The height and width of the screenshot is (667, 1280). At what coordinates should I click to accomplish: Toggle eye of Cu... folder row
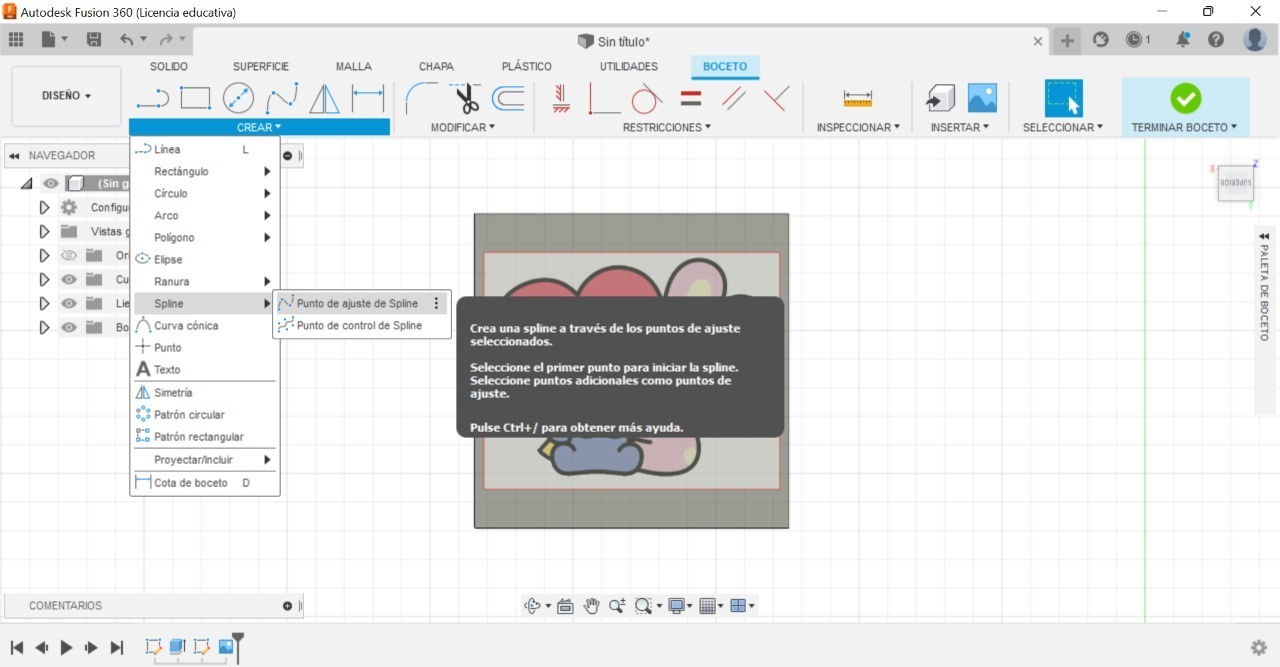[x=68, y=279]
